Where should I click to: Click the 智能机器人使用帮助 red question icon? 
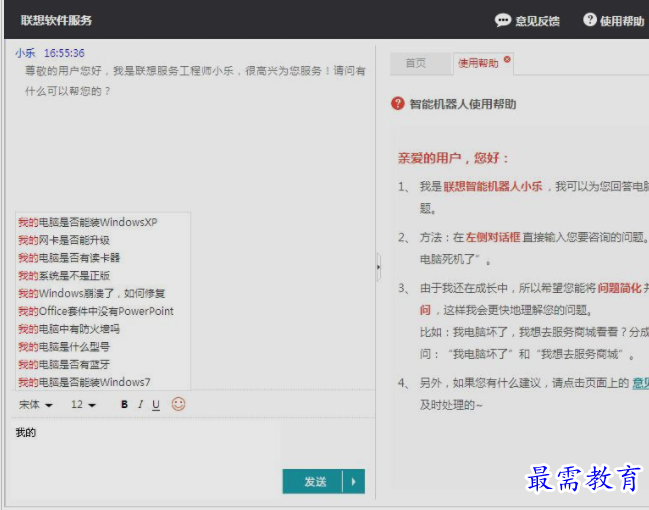click(x=397, y=103)
